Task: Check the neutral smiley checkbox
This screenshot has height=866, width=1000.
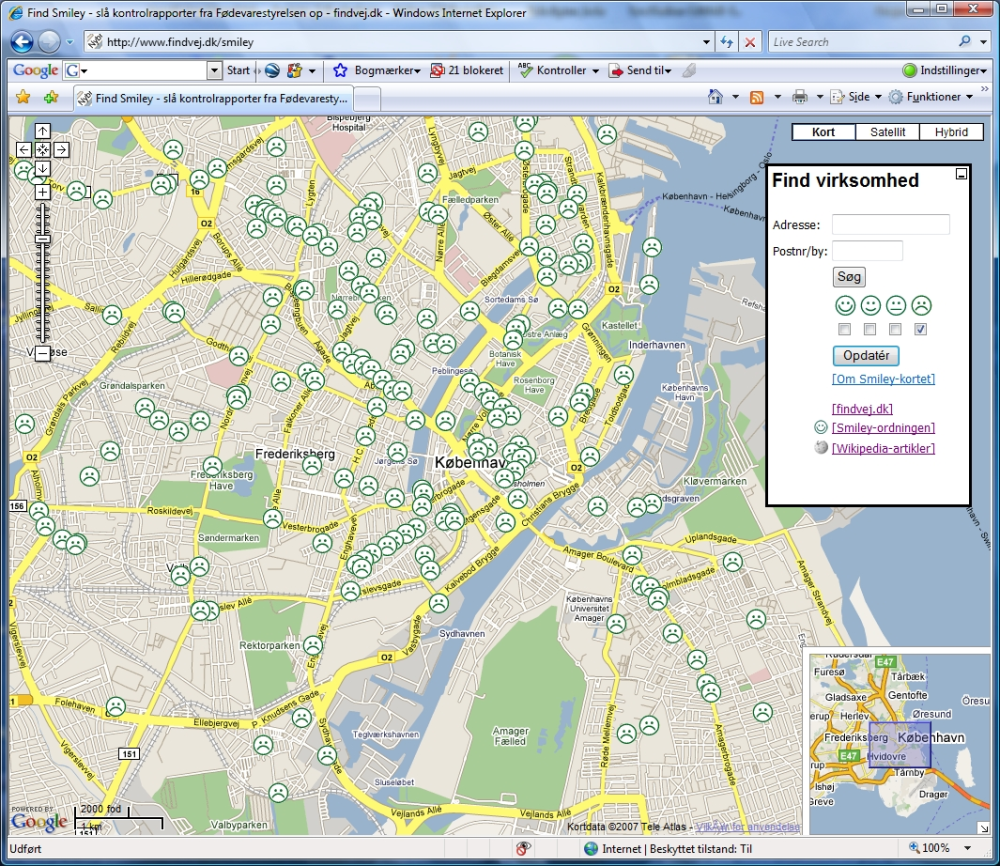Action: 895,329
